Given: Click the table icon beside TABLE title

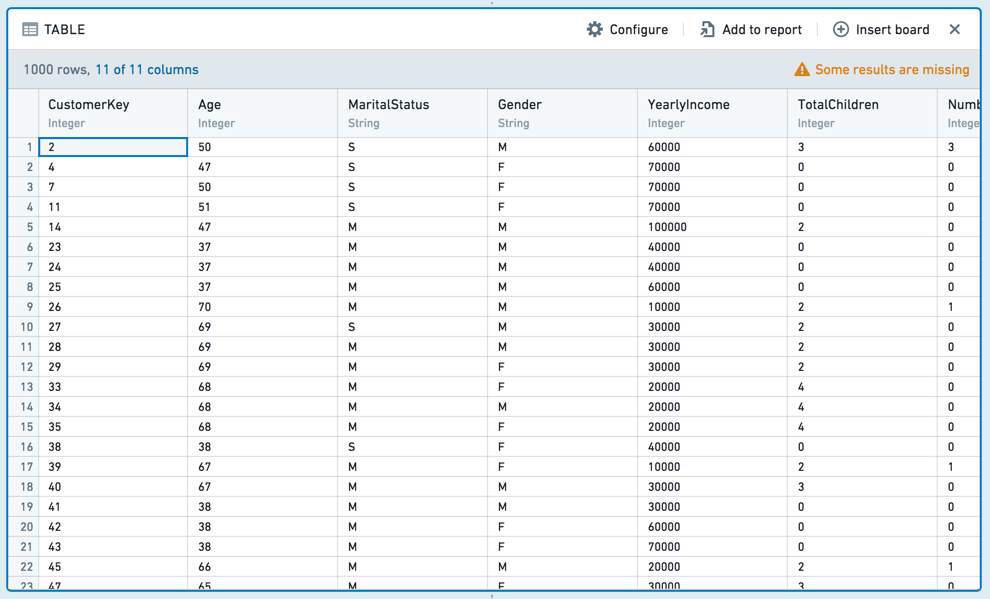Looking at the screenshot, I should tap(30, 30).
